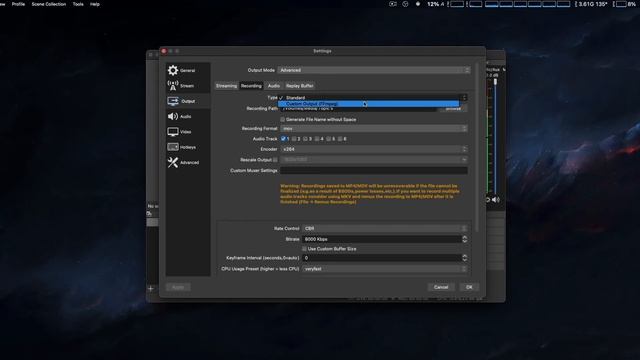Adjust Keyframe Interval stepper arrows
This screenshot has width=640, height=360.
click(x=464, y=258)
